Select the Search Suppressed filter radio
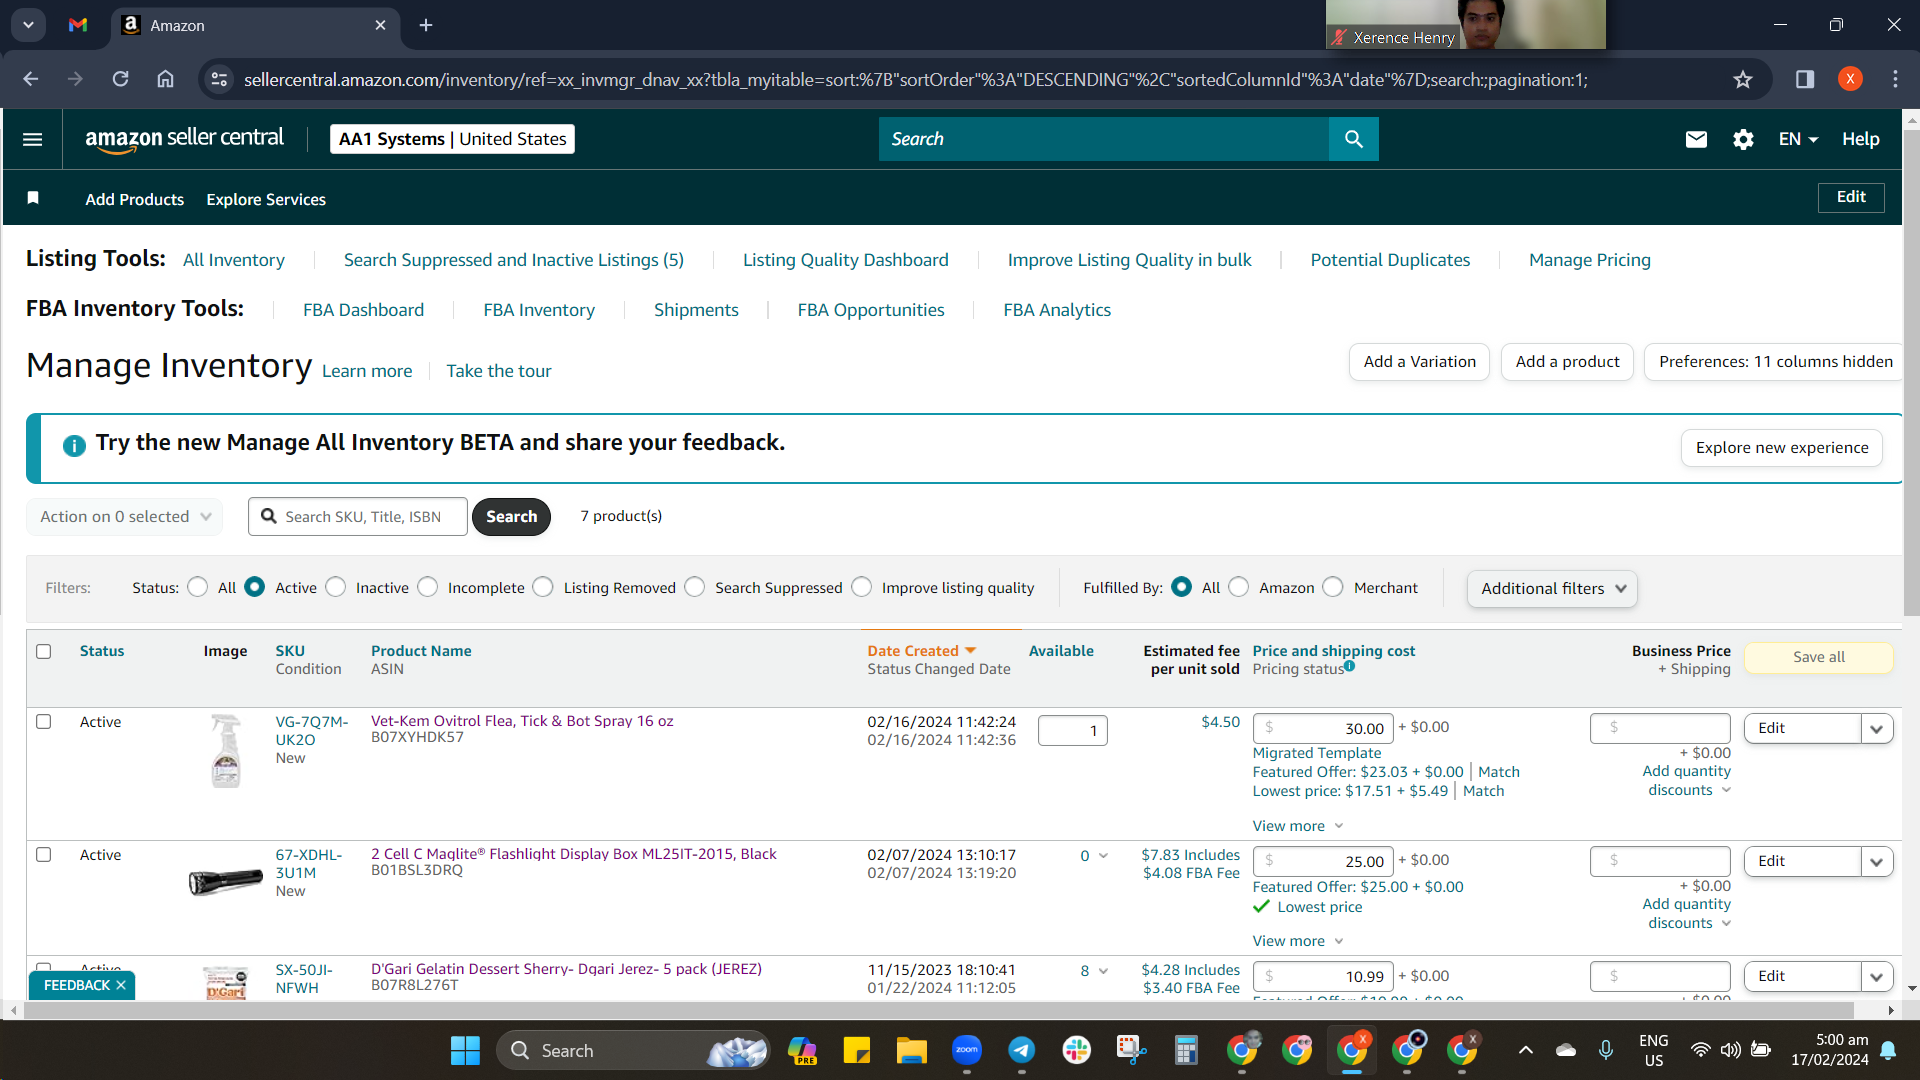The image size is (1920, 1080). pos(695,587)
